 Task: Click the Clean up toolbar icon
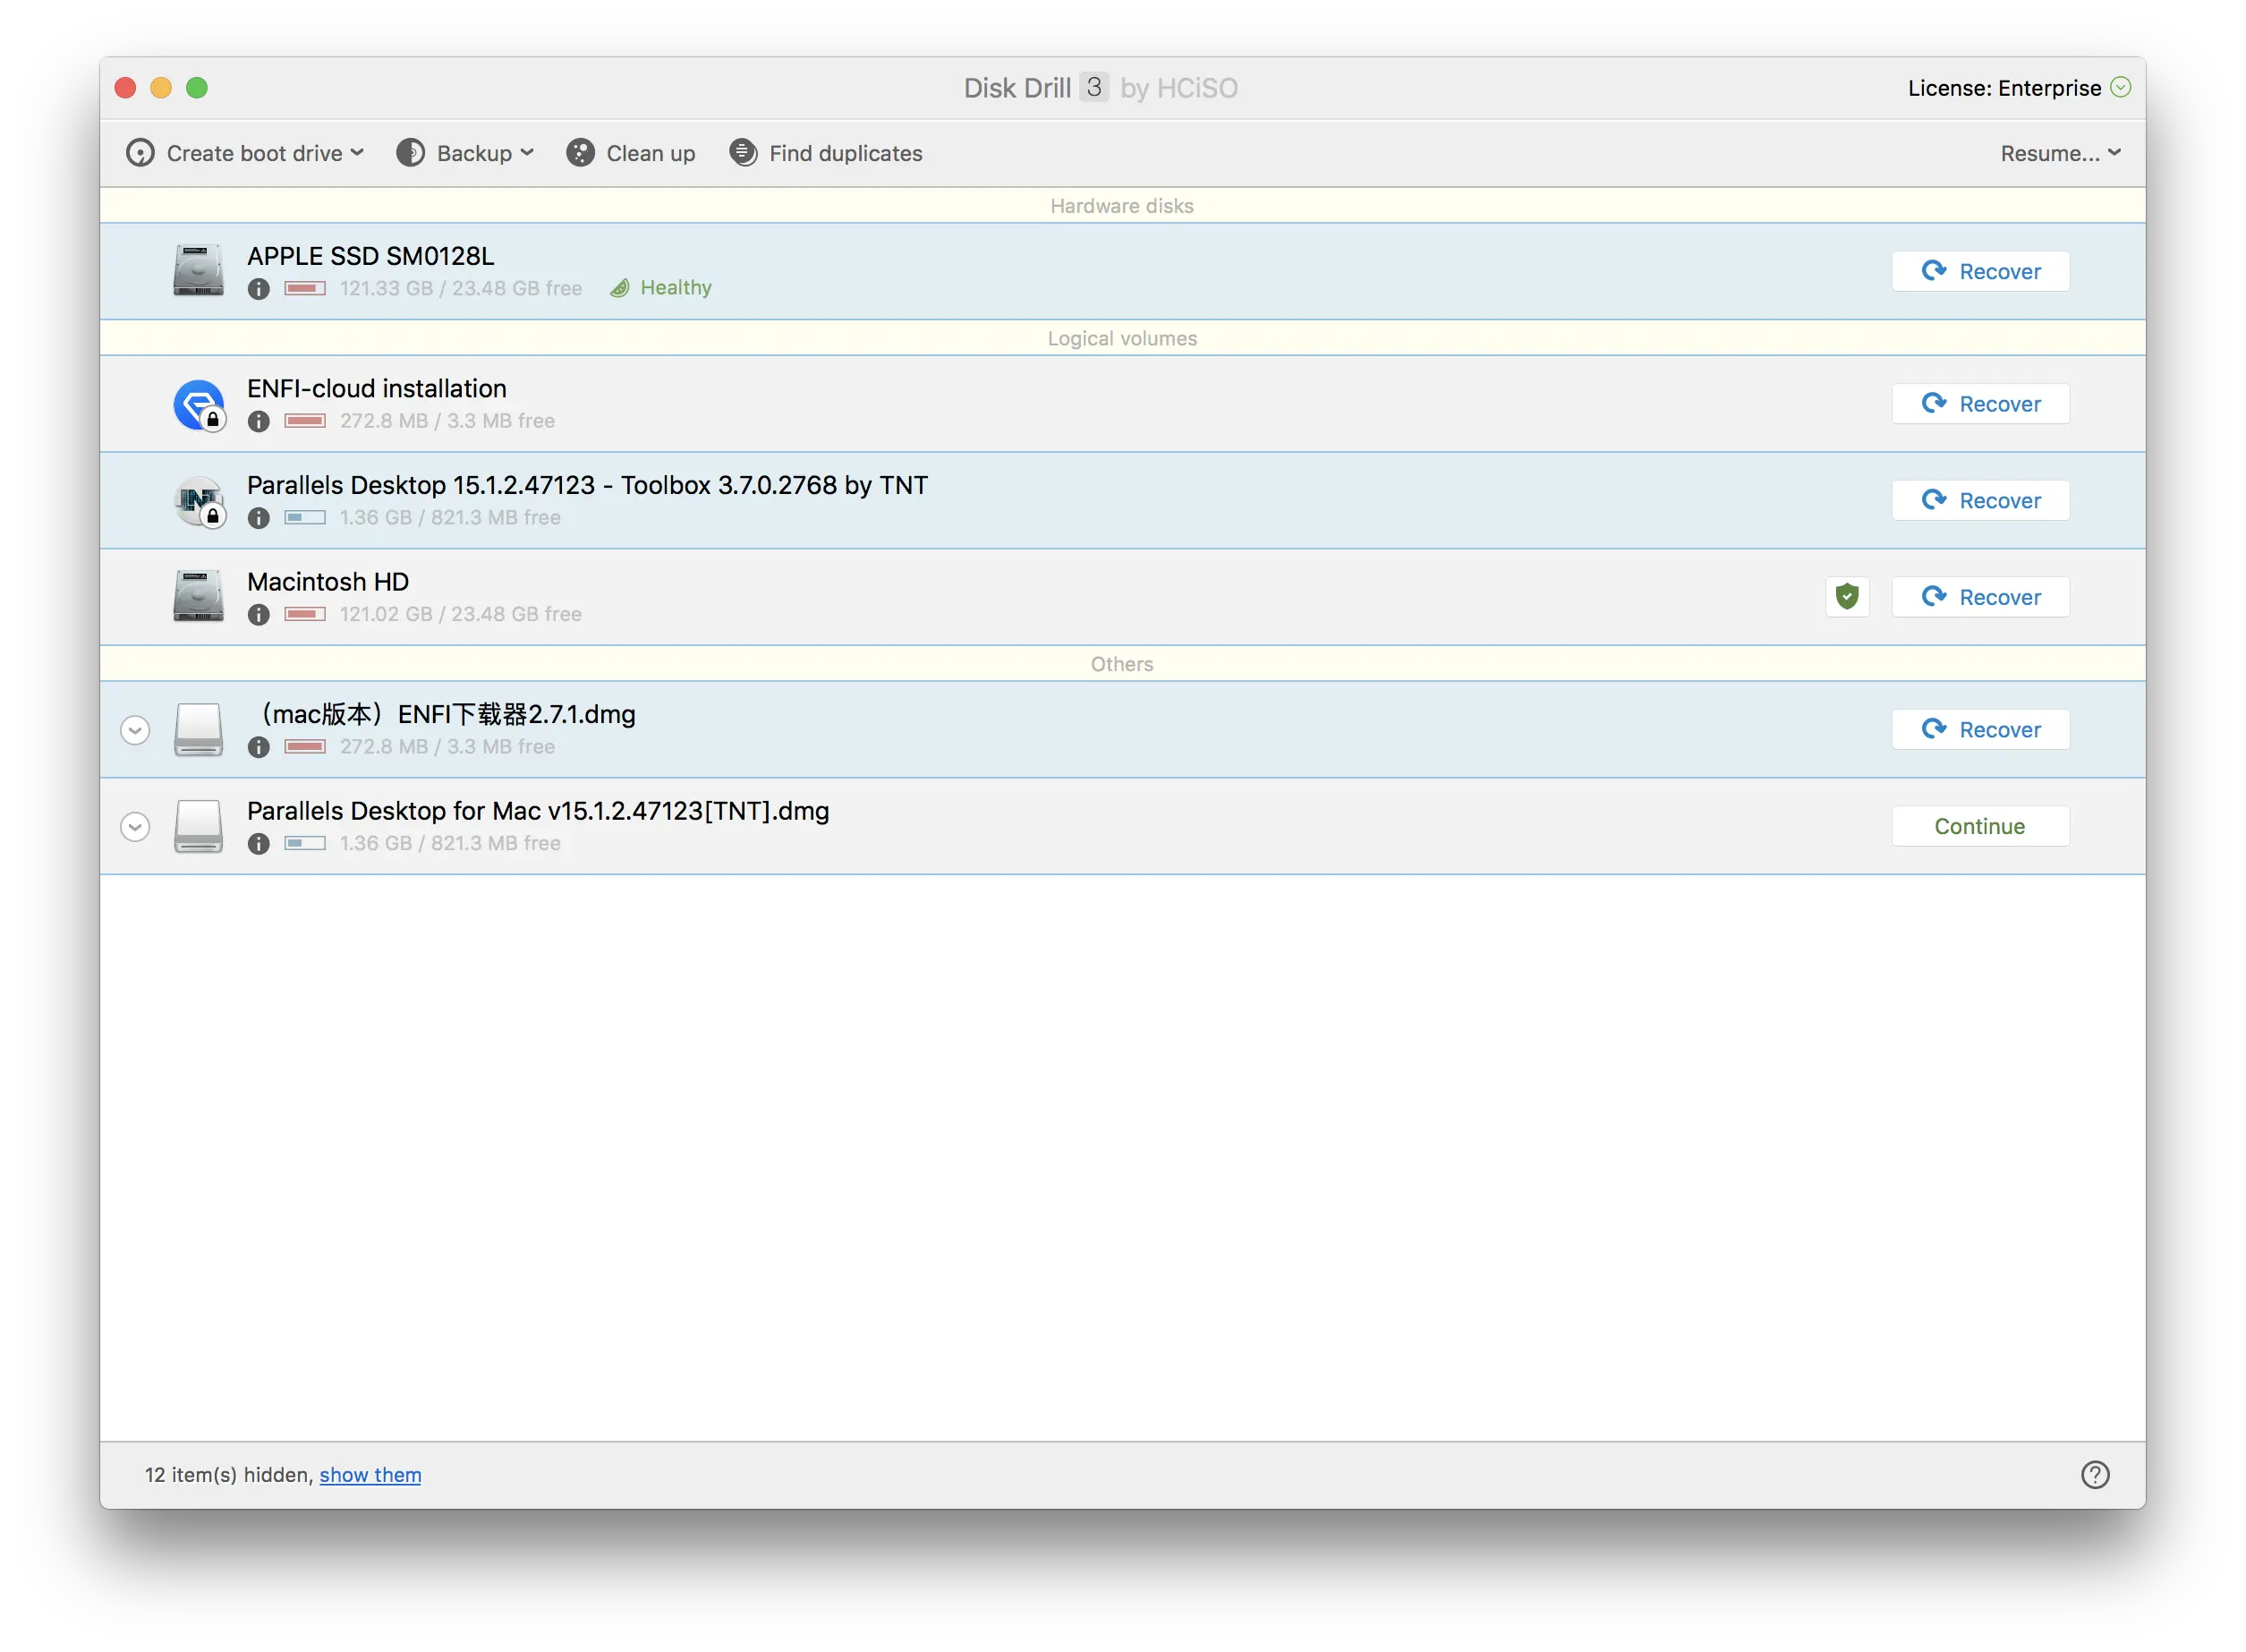(x=580, y=153)
